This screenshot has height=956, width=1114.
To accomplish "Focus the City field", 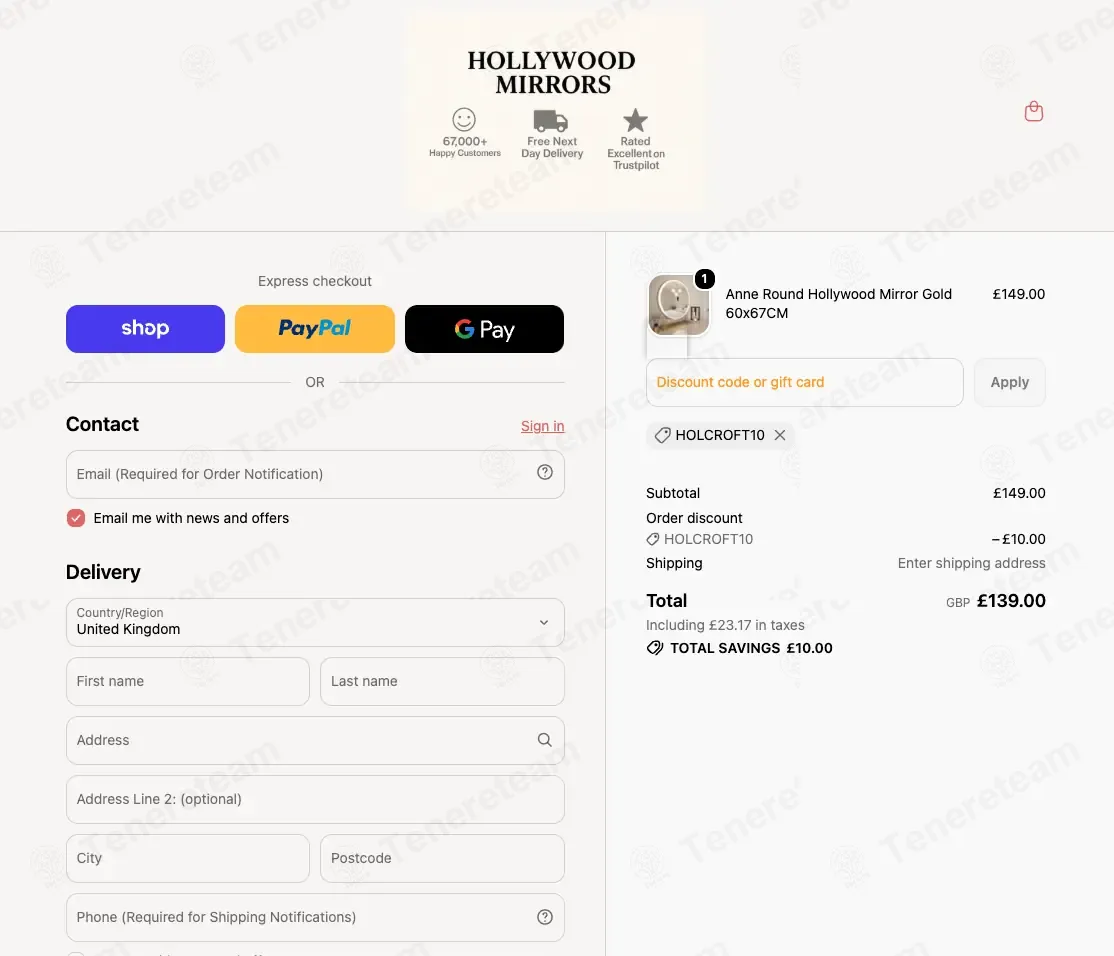I will coord(188,858).
